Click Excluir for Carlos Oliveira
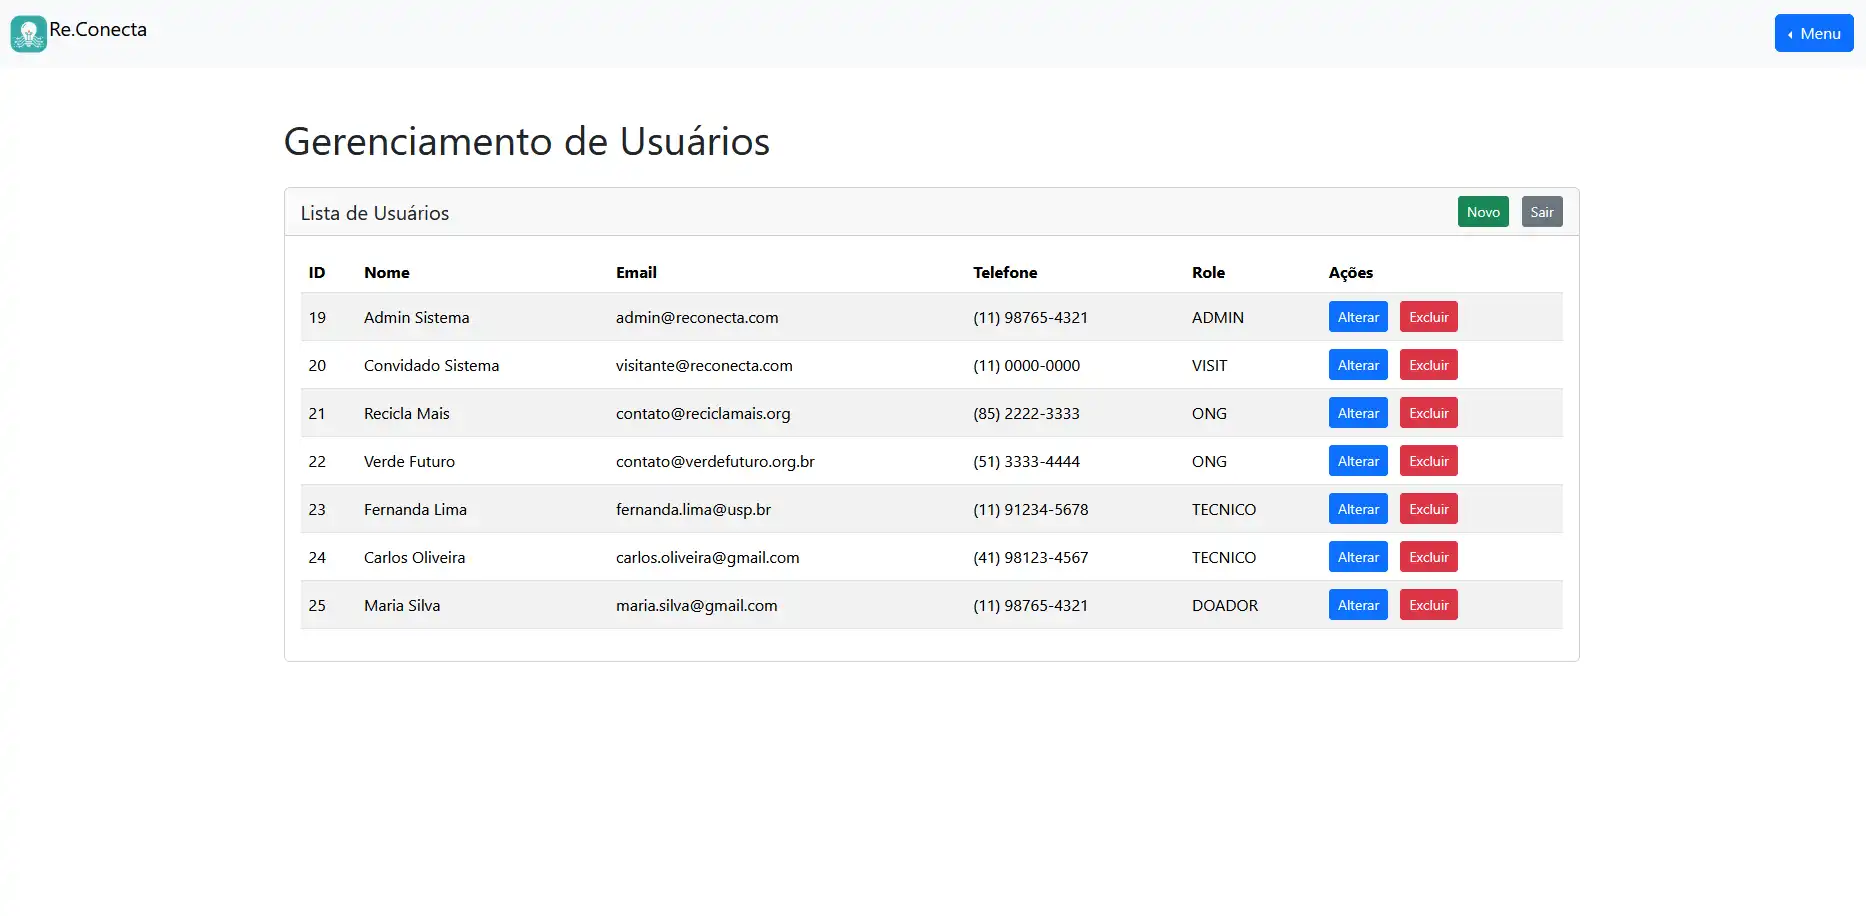1866x916 pixels. 1428,557
